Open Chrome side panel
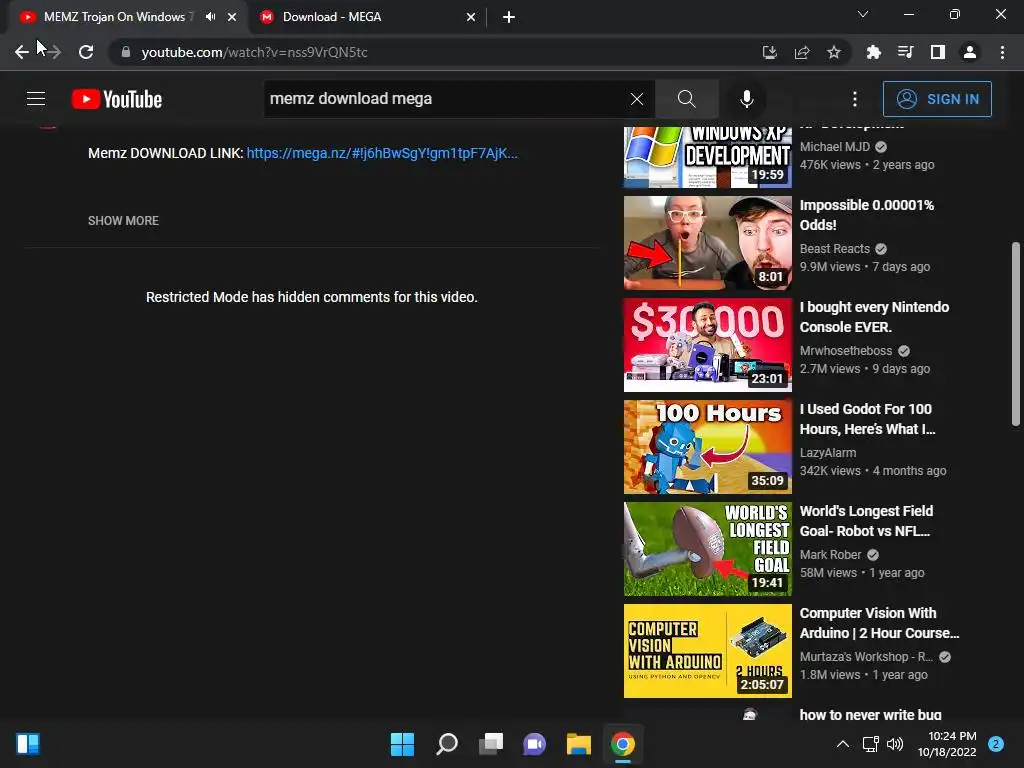This screenshot has height=768, width=1024. 938,52
